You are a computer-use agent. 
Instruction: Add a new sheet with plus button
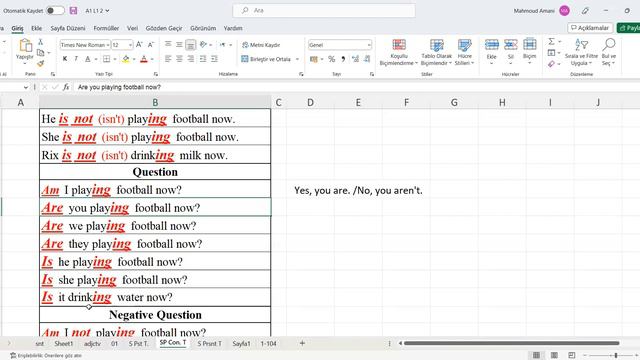pyautogui.click(x=302, y=343)
